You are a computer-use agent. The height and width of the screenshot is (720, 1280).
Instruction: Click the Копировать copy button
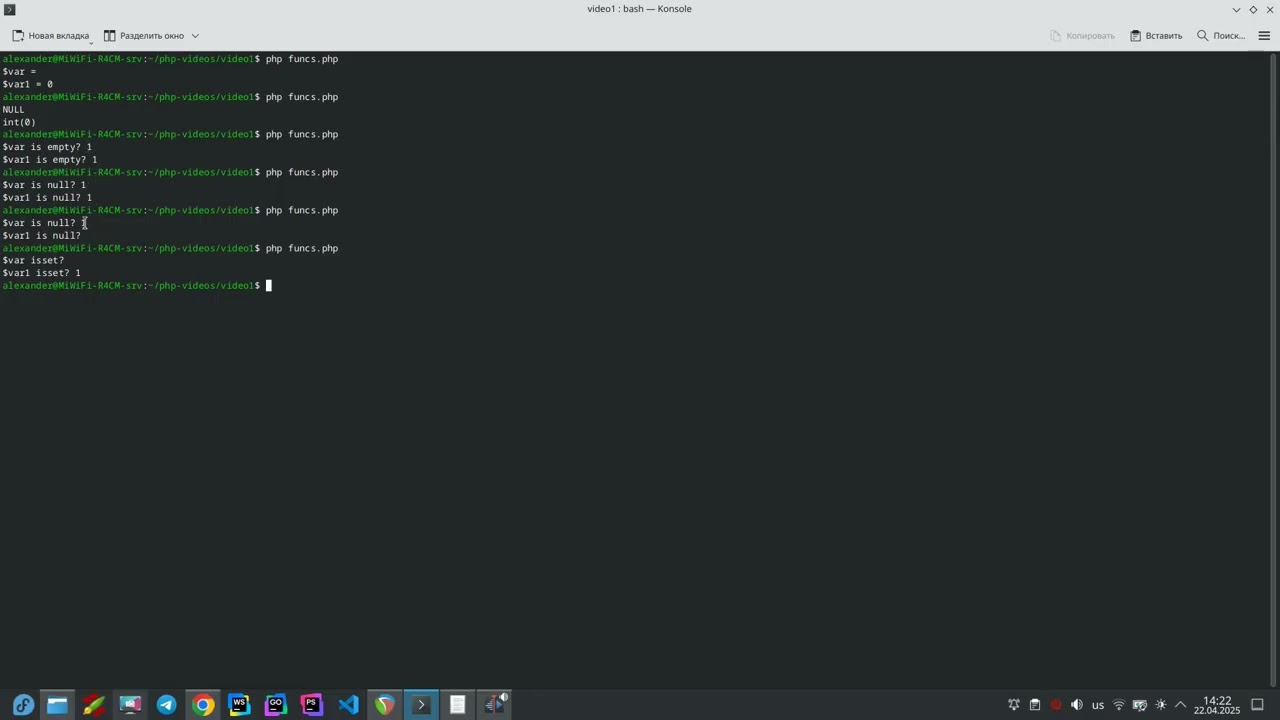1082,35
